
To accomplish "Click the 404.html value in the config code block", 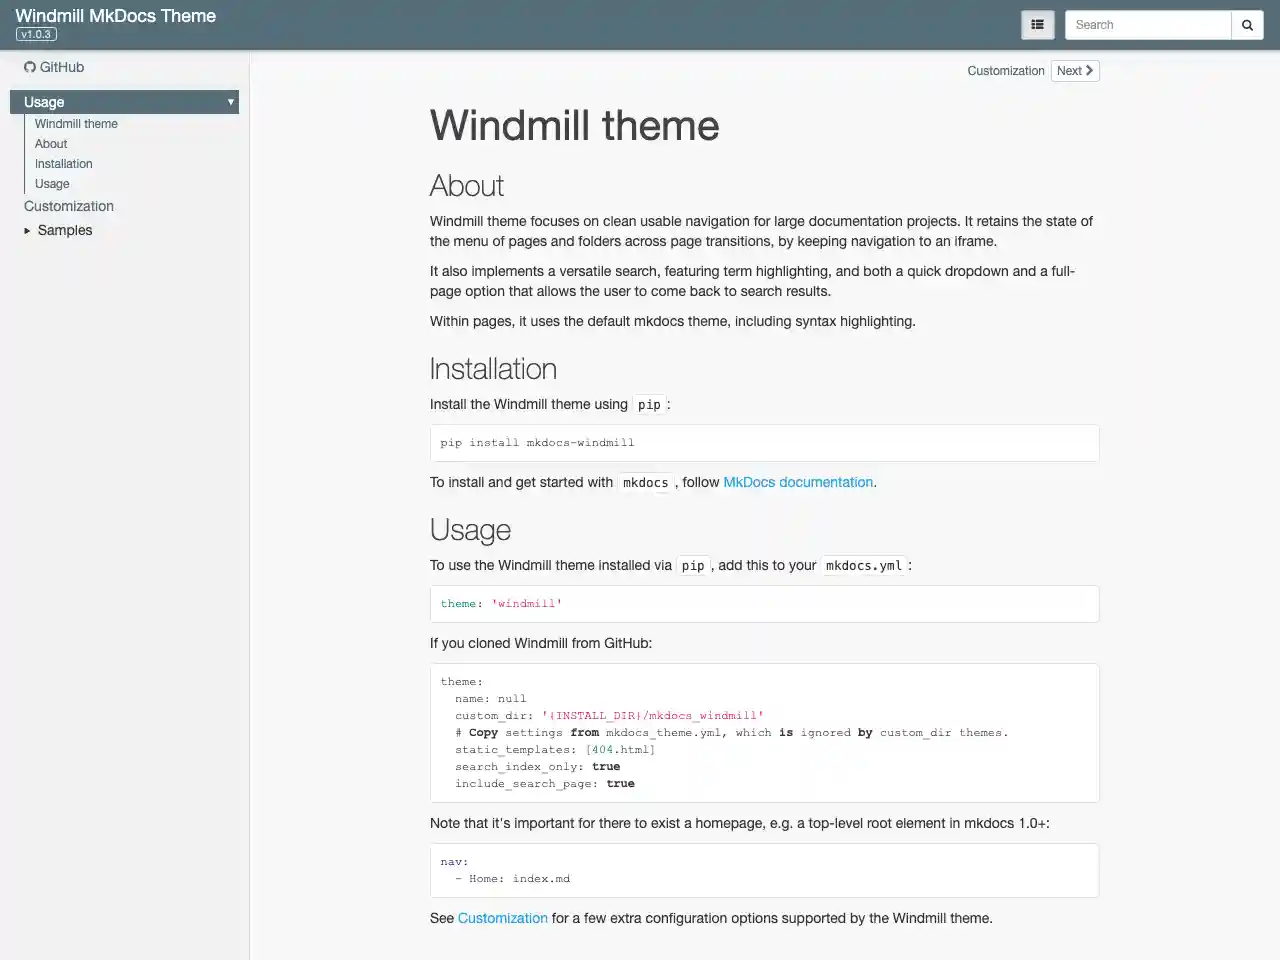I will (620, 749).
